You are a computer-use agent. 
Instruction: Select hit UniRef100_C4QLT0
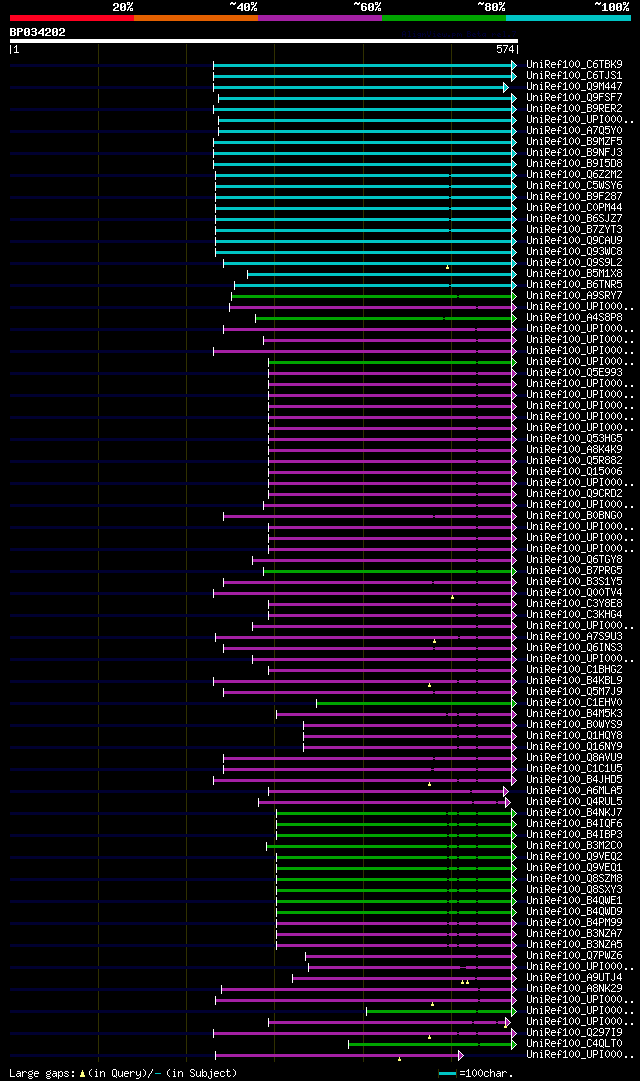pyautogui.click(x=574, y=1044)
